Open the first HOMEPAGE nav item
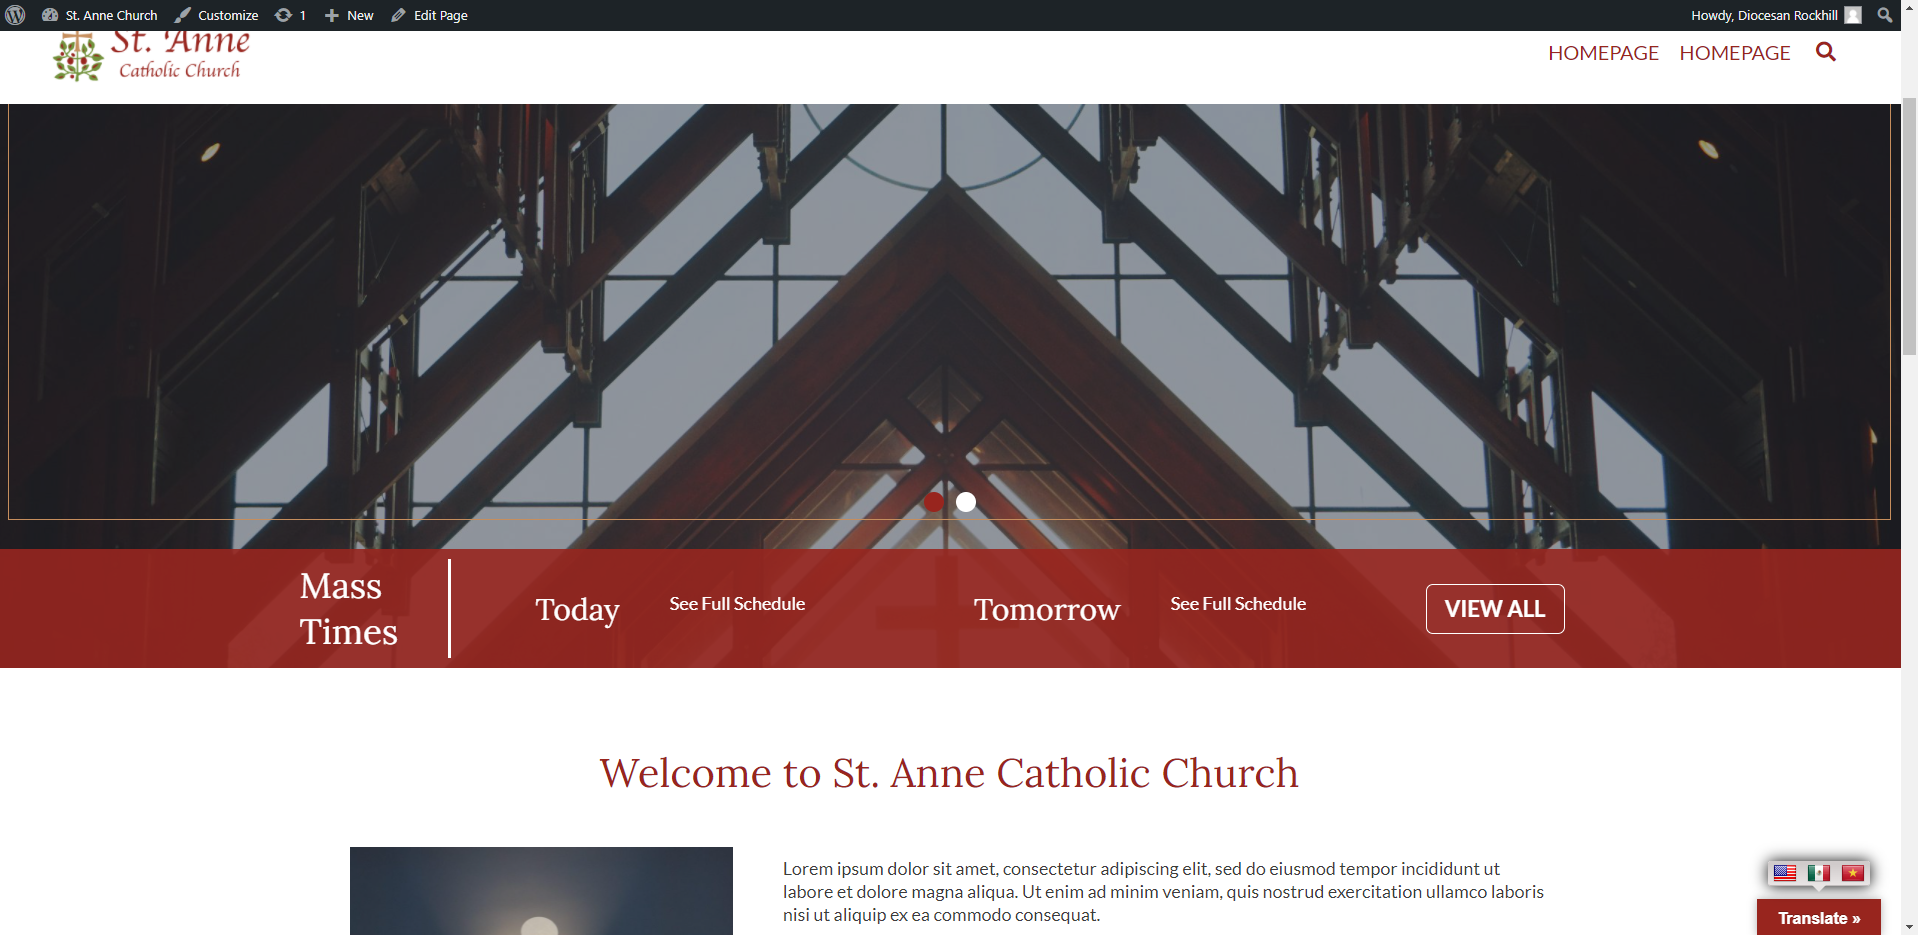This screenshot has height=935, width=1918. tap(1603, 53)
